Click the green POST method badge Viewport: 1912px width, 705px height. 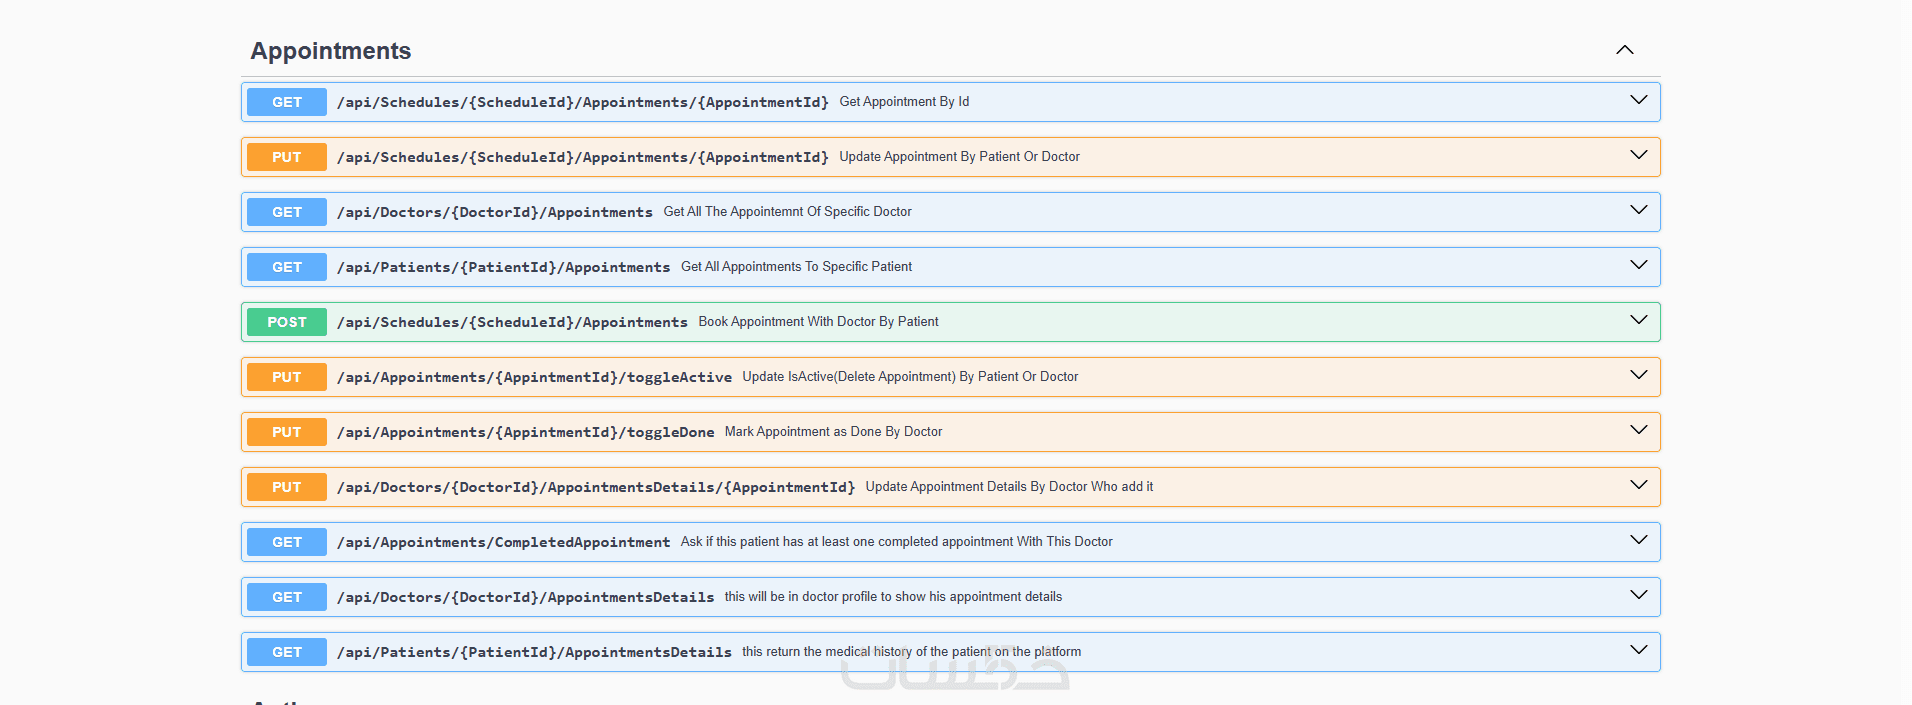(x=287, y=322)
